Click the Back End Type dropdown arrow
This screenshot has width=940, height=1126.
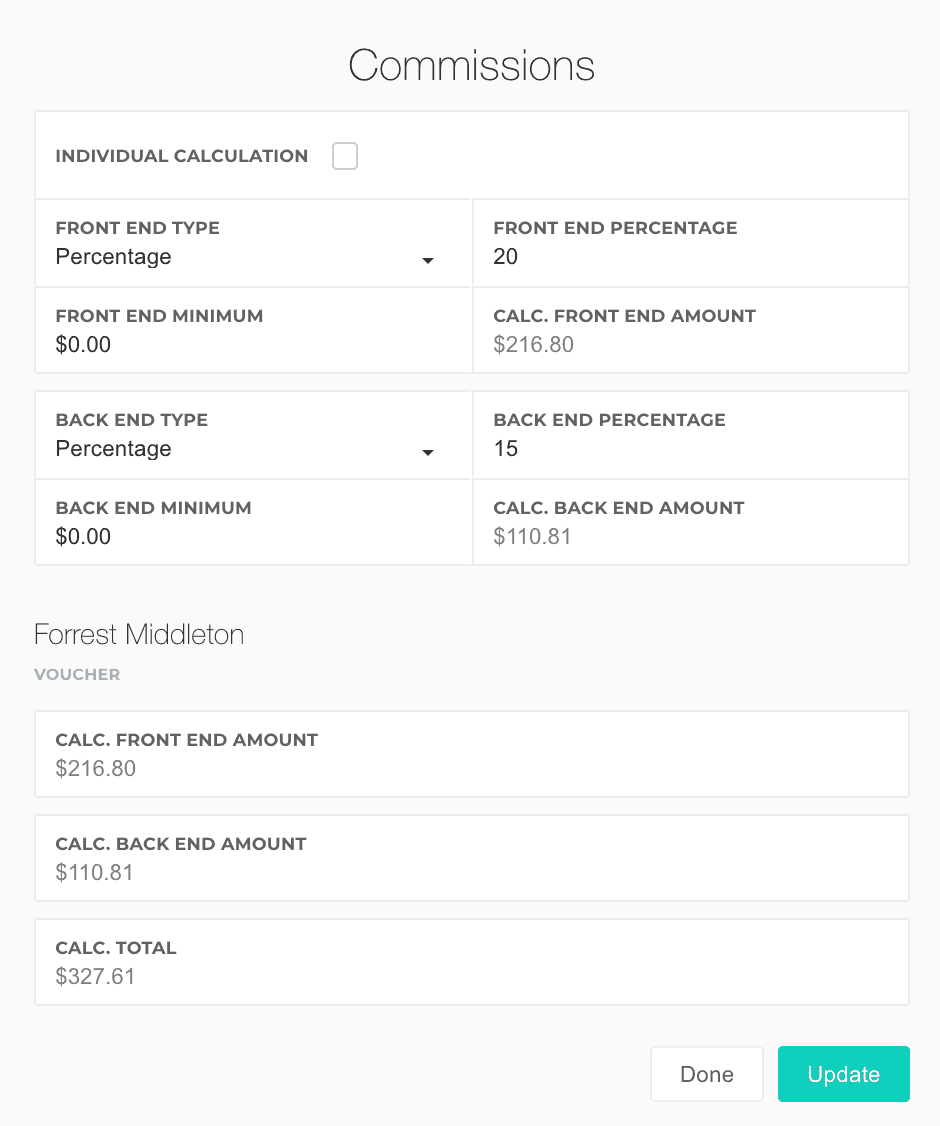428,452
